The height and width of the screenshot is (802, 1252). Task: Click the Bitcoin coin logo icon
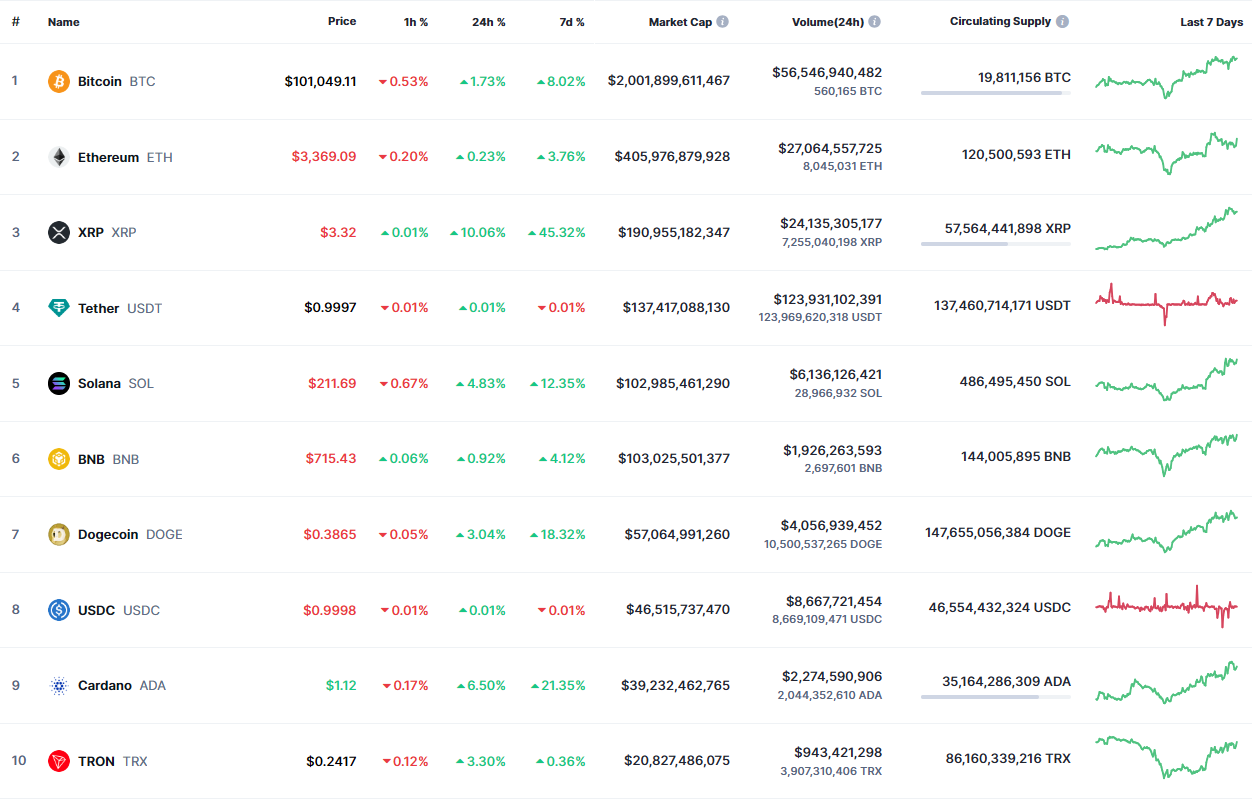pos(59,81)
